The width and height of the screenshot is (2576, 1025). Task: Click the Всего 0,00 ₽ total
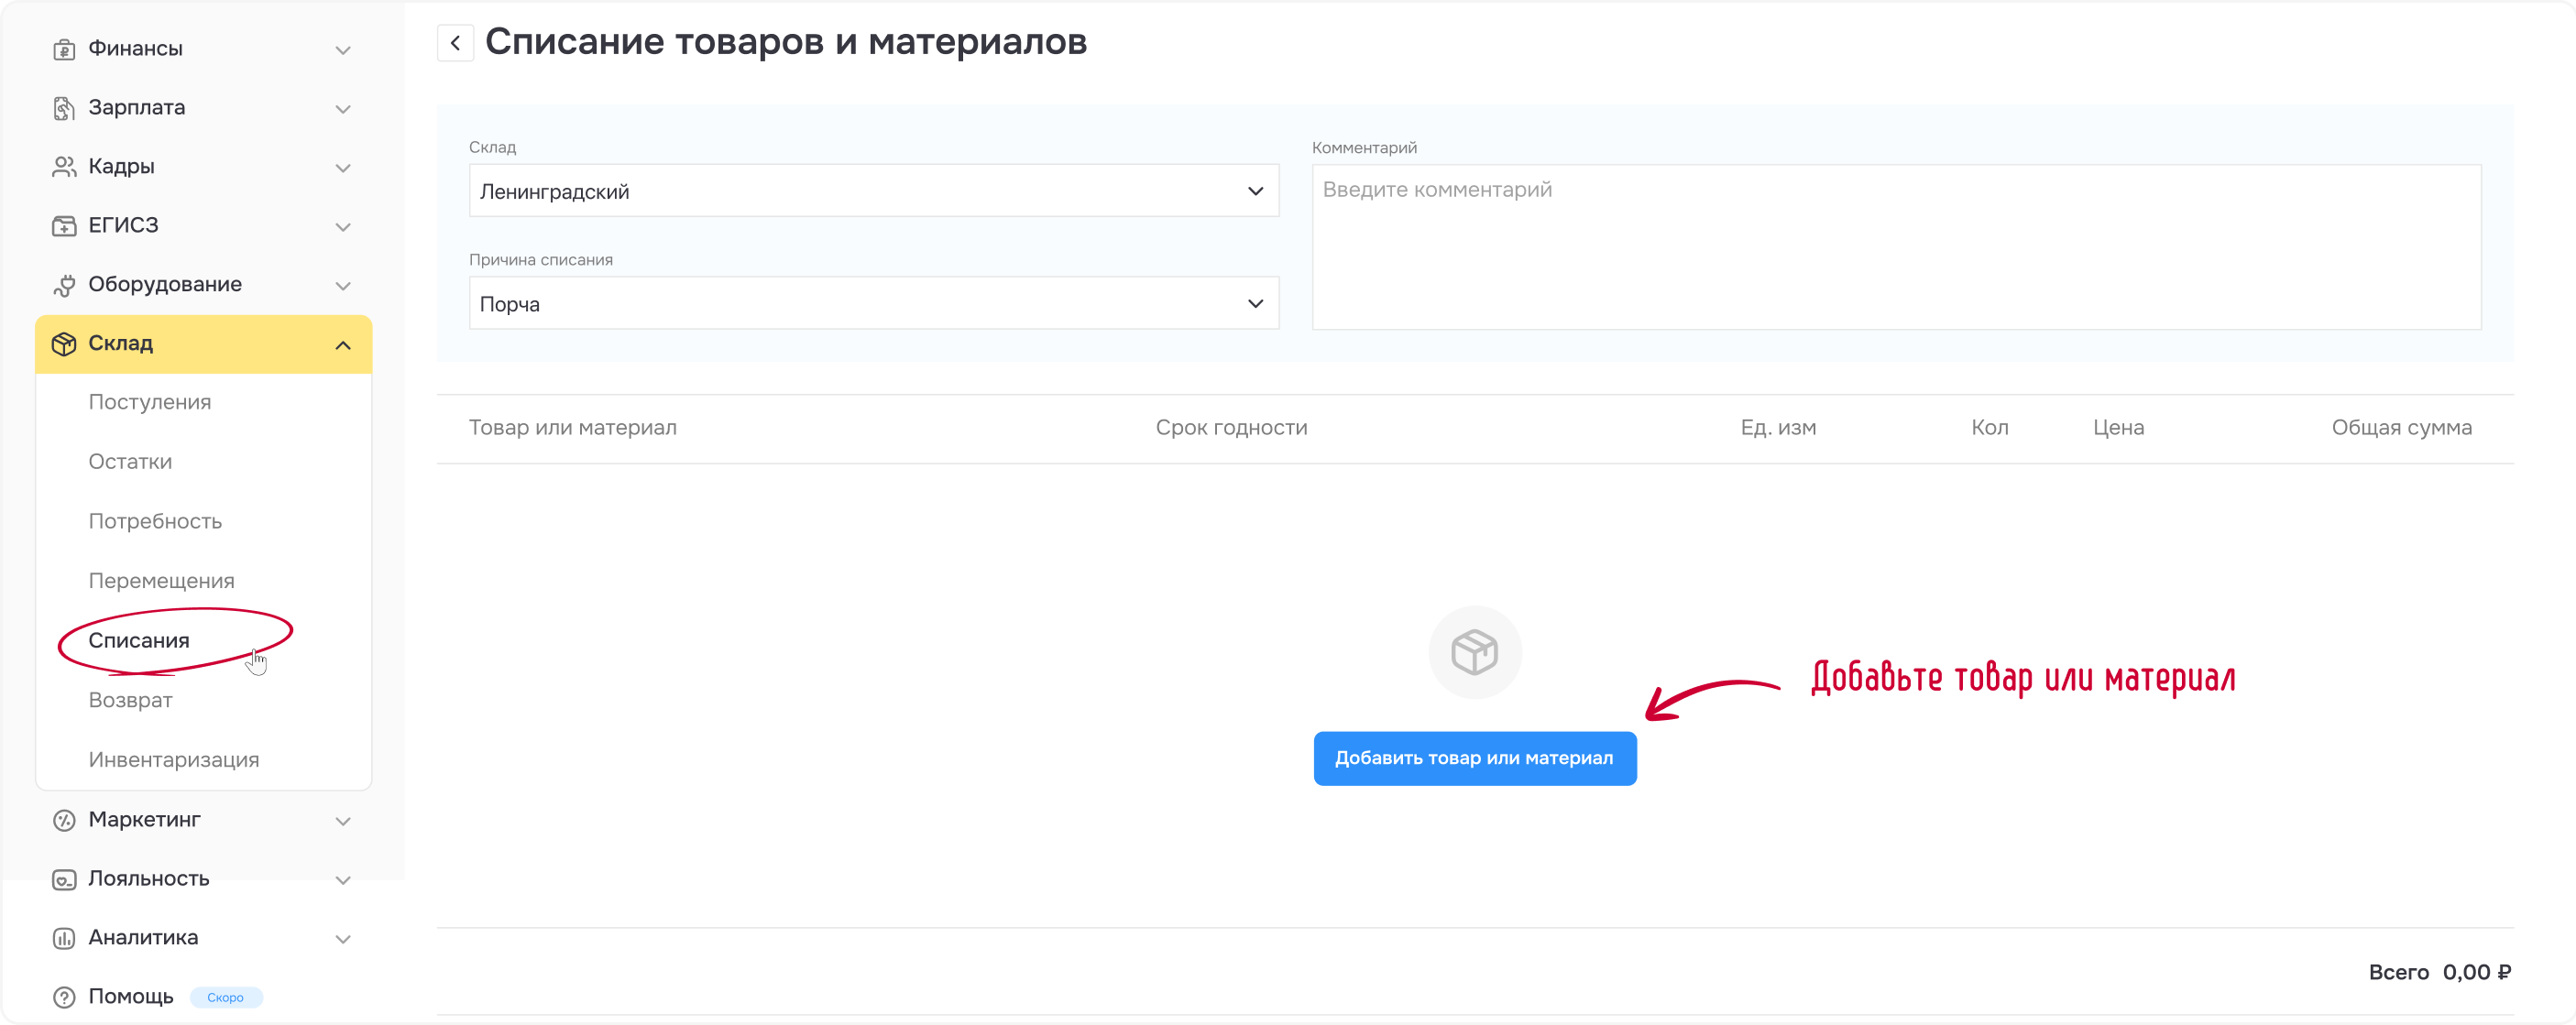(x=2439, y=972)
